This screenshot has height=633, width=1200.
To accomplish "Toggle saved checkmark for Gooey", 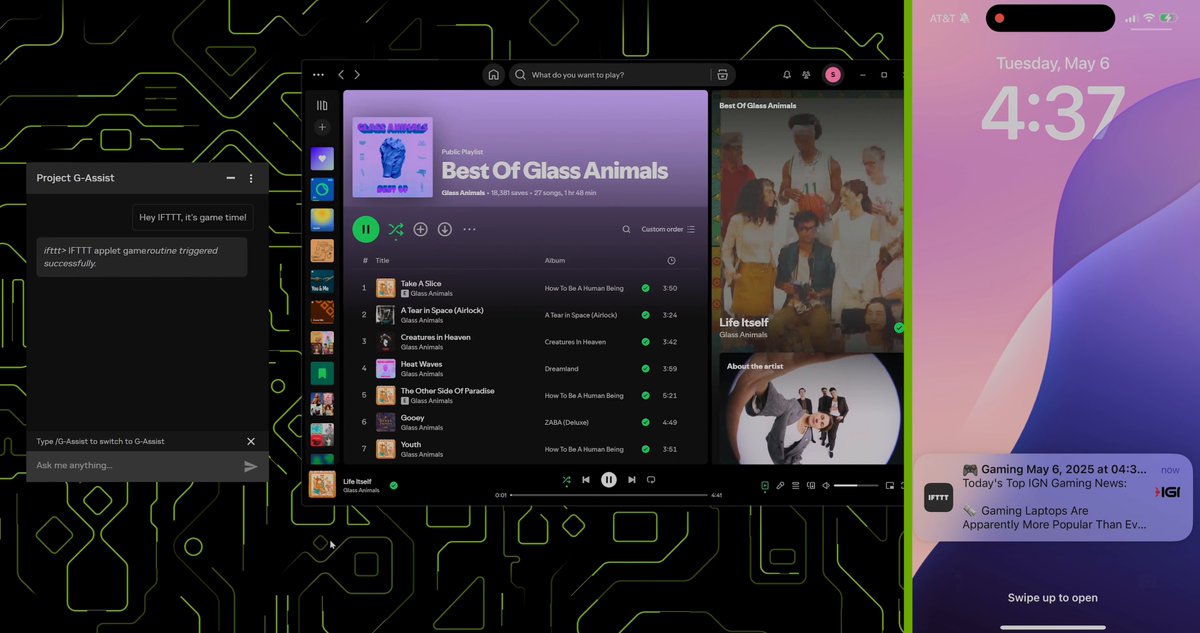I will (x=646, y=423).
